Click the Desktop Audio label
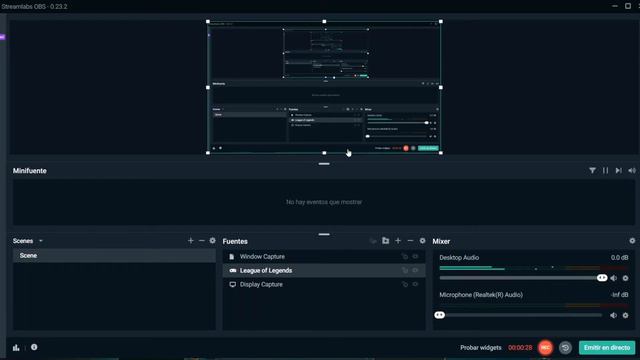 click(x=459, y=258)
